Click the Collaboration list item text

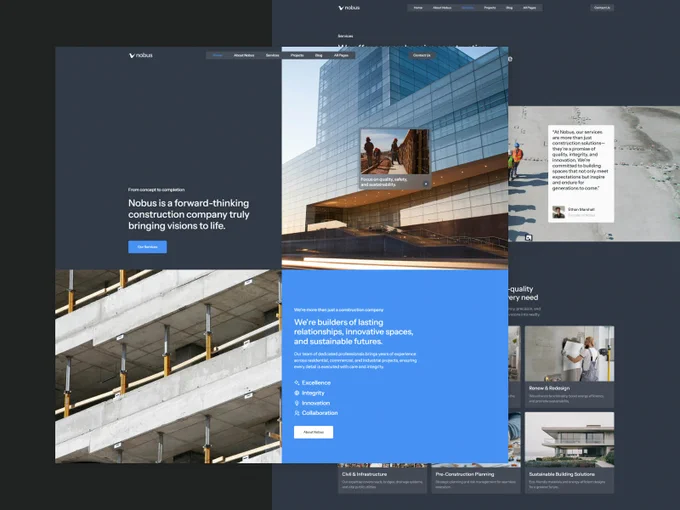click(x=320, y=413)
